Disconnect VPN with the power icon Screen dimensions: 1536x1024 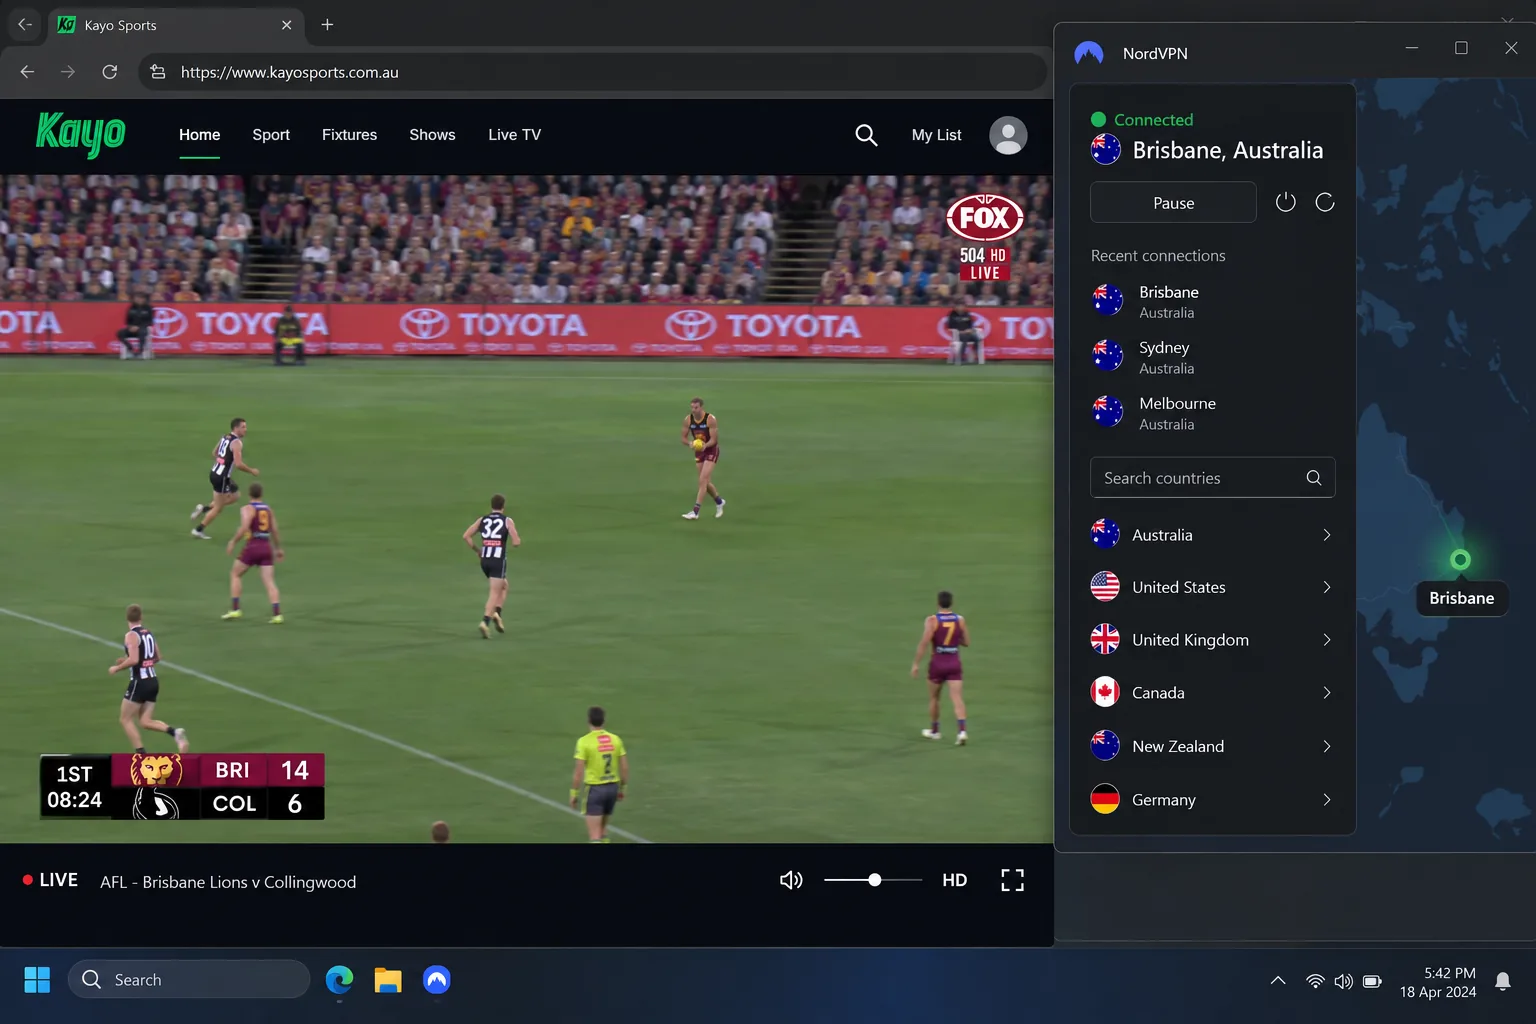(1285, 203)
